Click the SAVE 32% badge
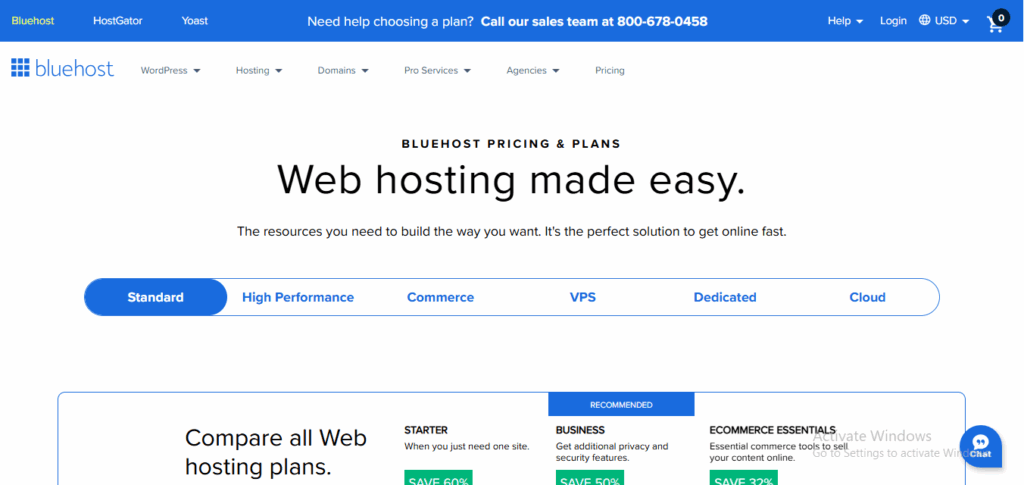Viewport: 1024px width, 485px height. [744, 478]
